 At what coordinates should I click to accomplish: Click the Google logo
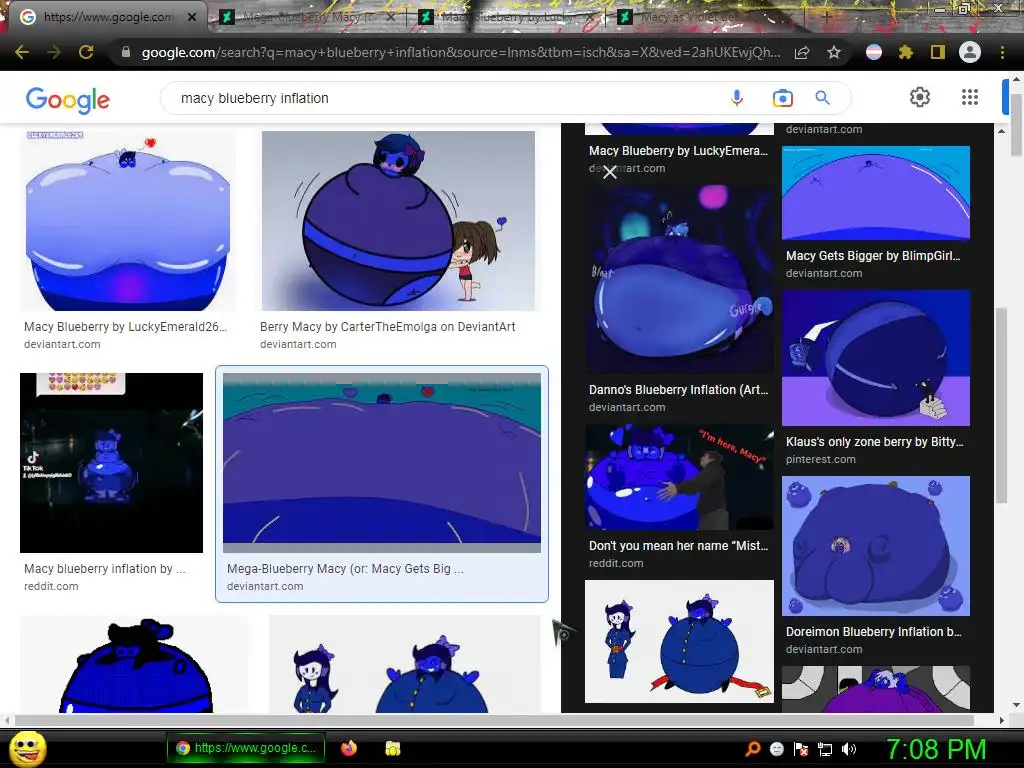tap(68, 100)
